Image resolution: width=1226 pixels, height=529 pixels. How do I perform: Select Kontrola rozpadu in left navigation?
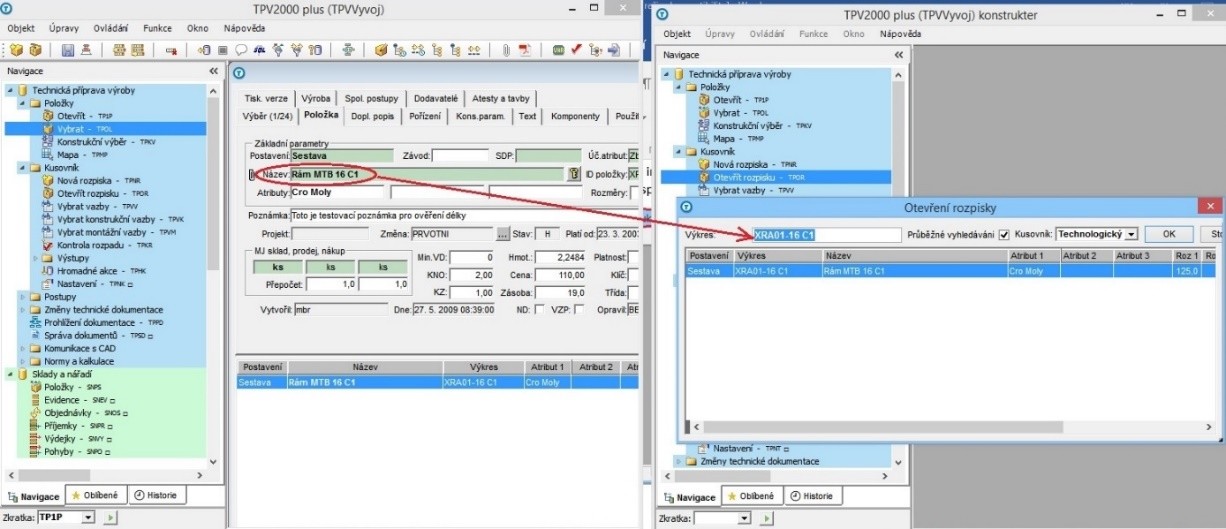click(x=97, y=245)
